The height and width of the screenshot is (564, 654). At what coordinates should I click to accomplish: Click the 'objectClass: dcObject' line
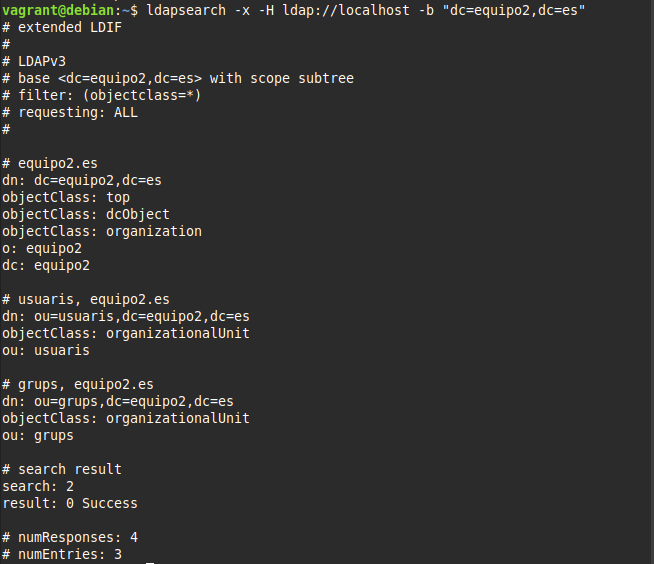(x=86, y=214)
